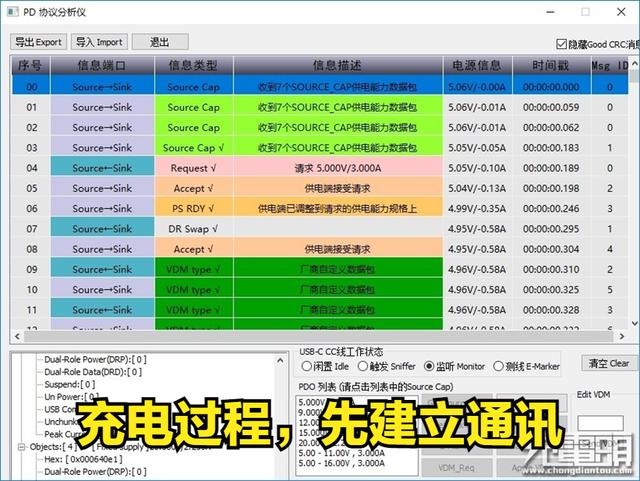The height and width of the screenshot is (481, 640).
Task: Click Accept √ cell in row 05
Action: tap(194, 188)
